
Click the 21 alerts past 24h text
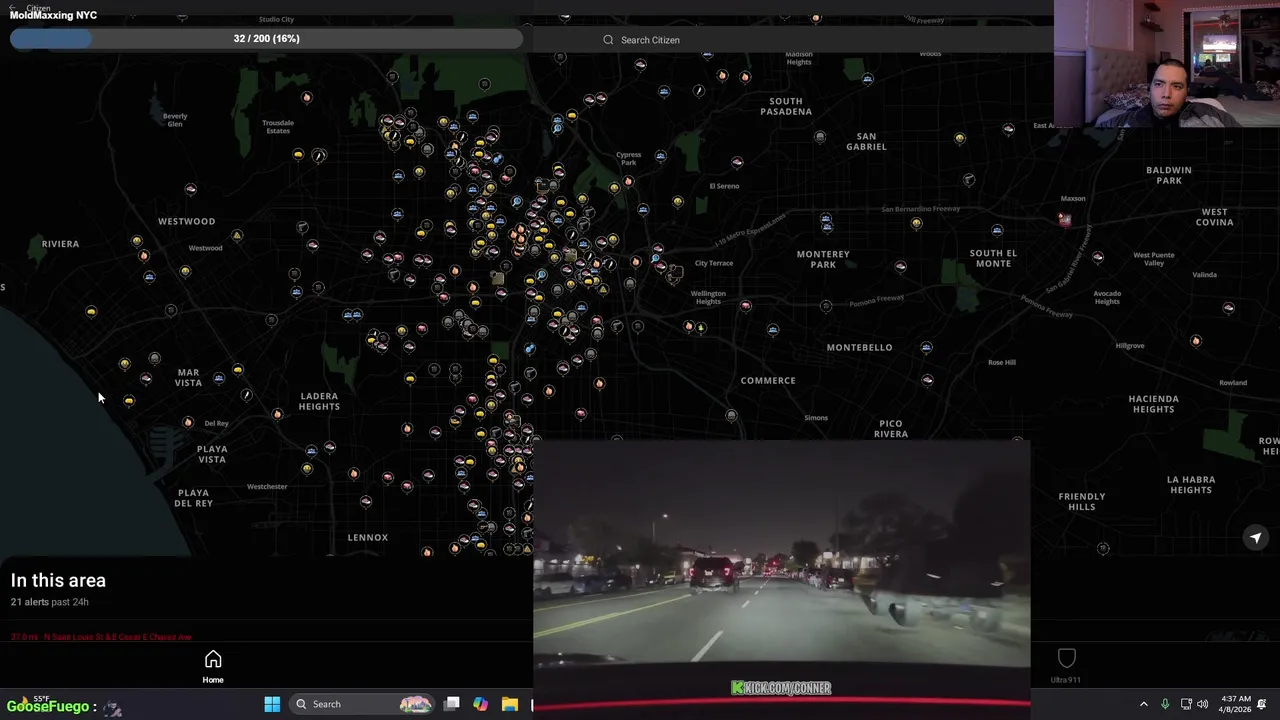click(x=50, y=602)
